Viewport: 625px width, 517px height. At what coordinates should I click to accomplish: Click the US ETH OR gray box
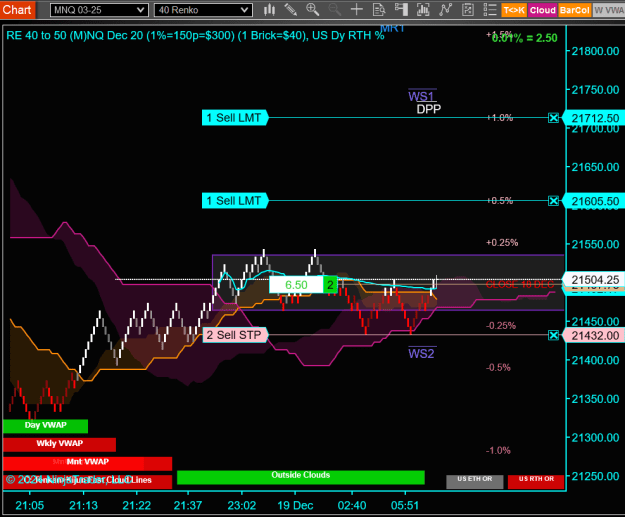(x=475, y=481)
